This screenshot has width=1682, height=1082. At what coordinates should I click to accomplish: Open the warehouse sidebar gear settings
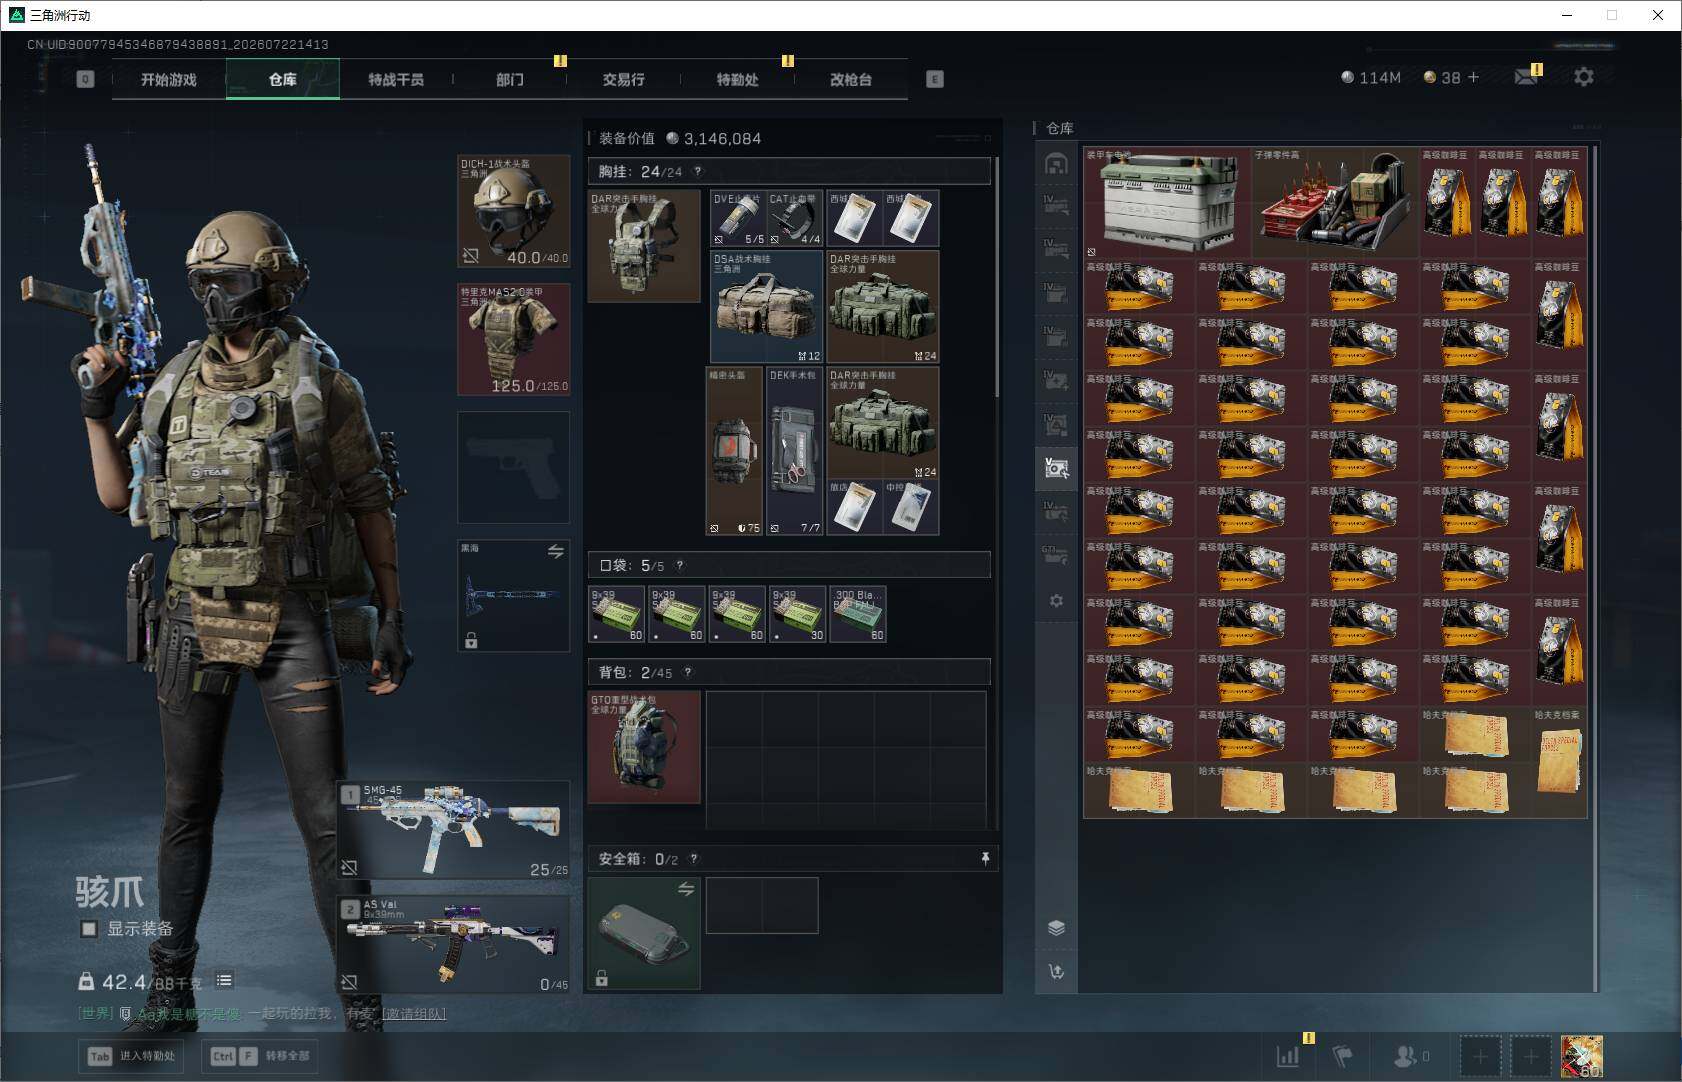[x=1056, y=601]
